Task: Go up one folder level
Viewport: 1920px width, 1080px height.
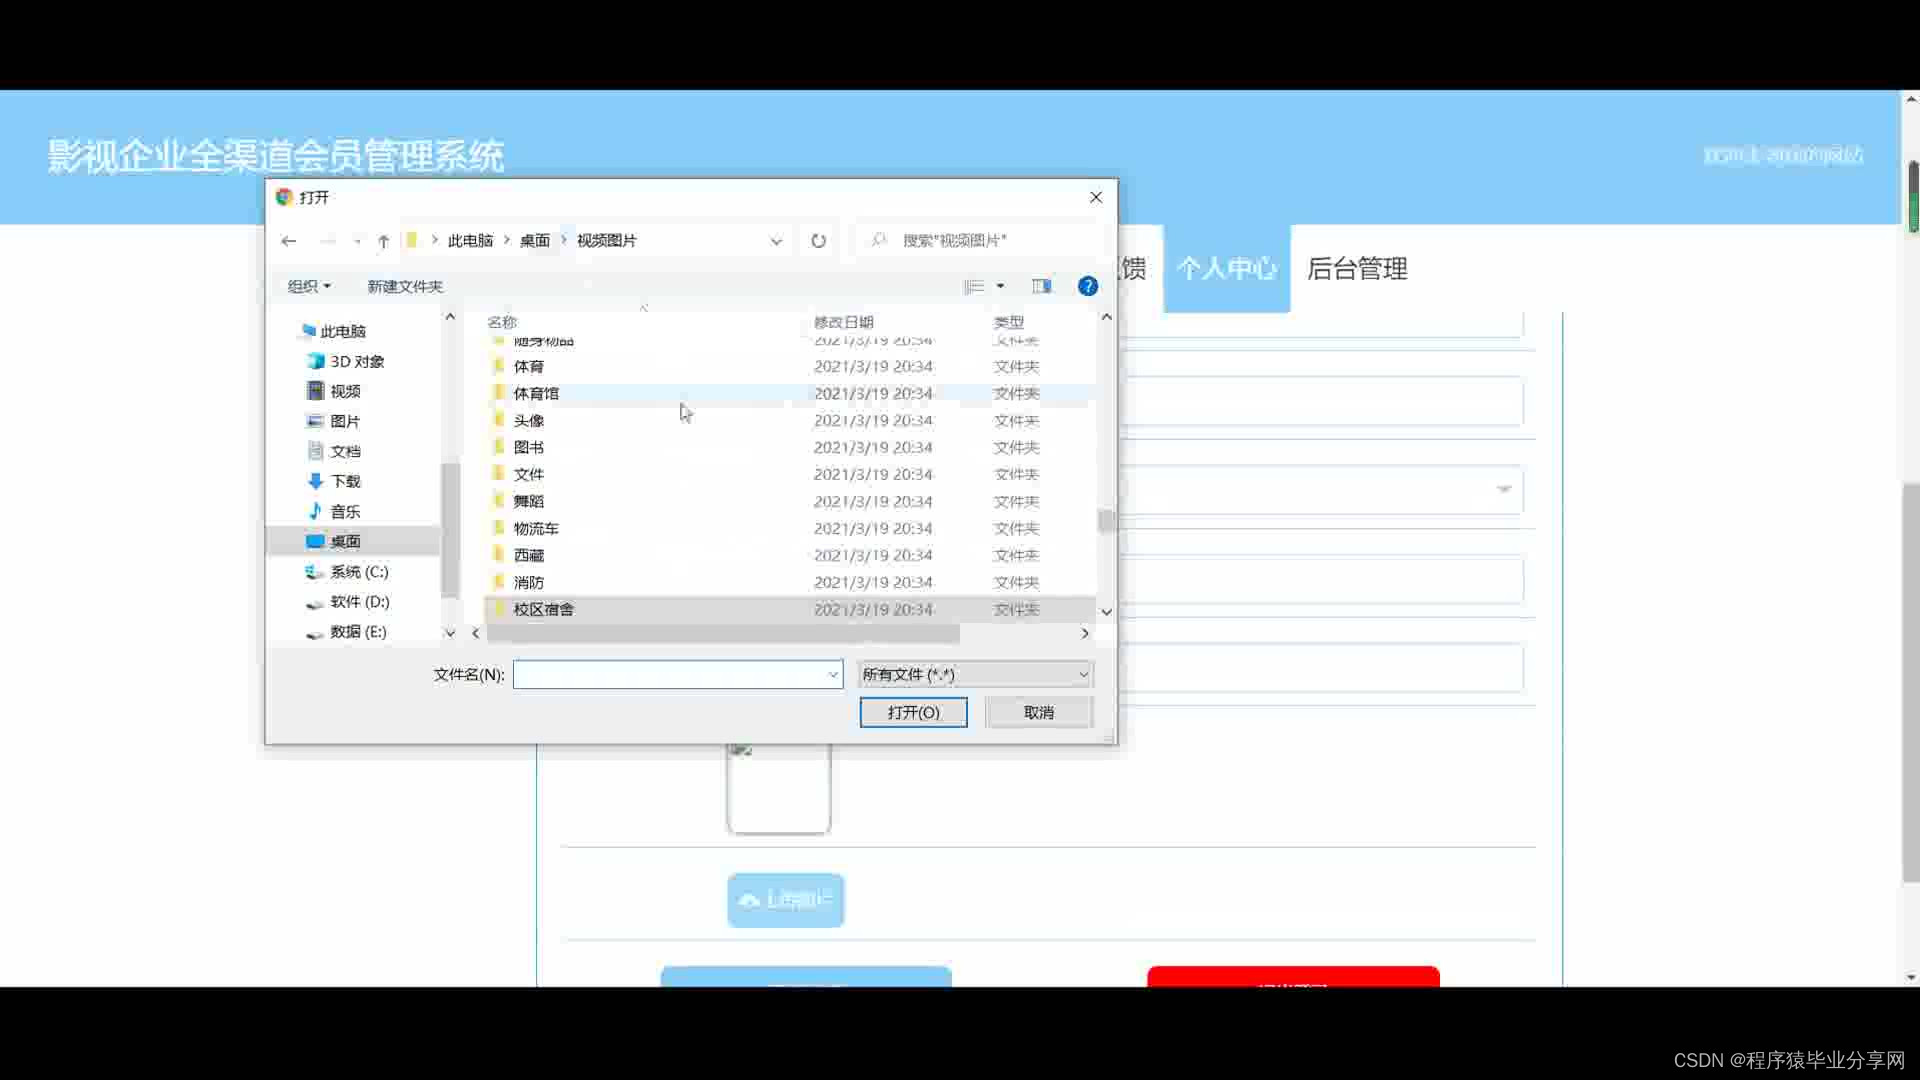Action: (x=383, y=241)
